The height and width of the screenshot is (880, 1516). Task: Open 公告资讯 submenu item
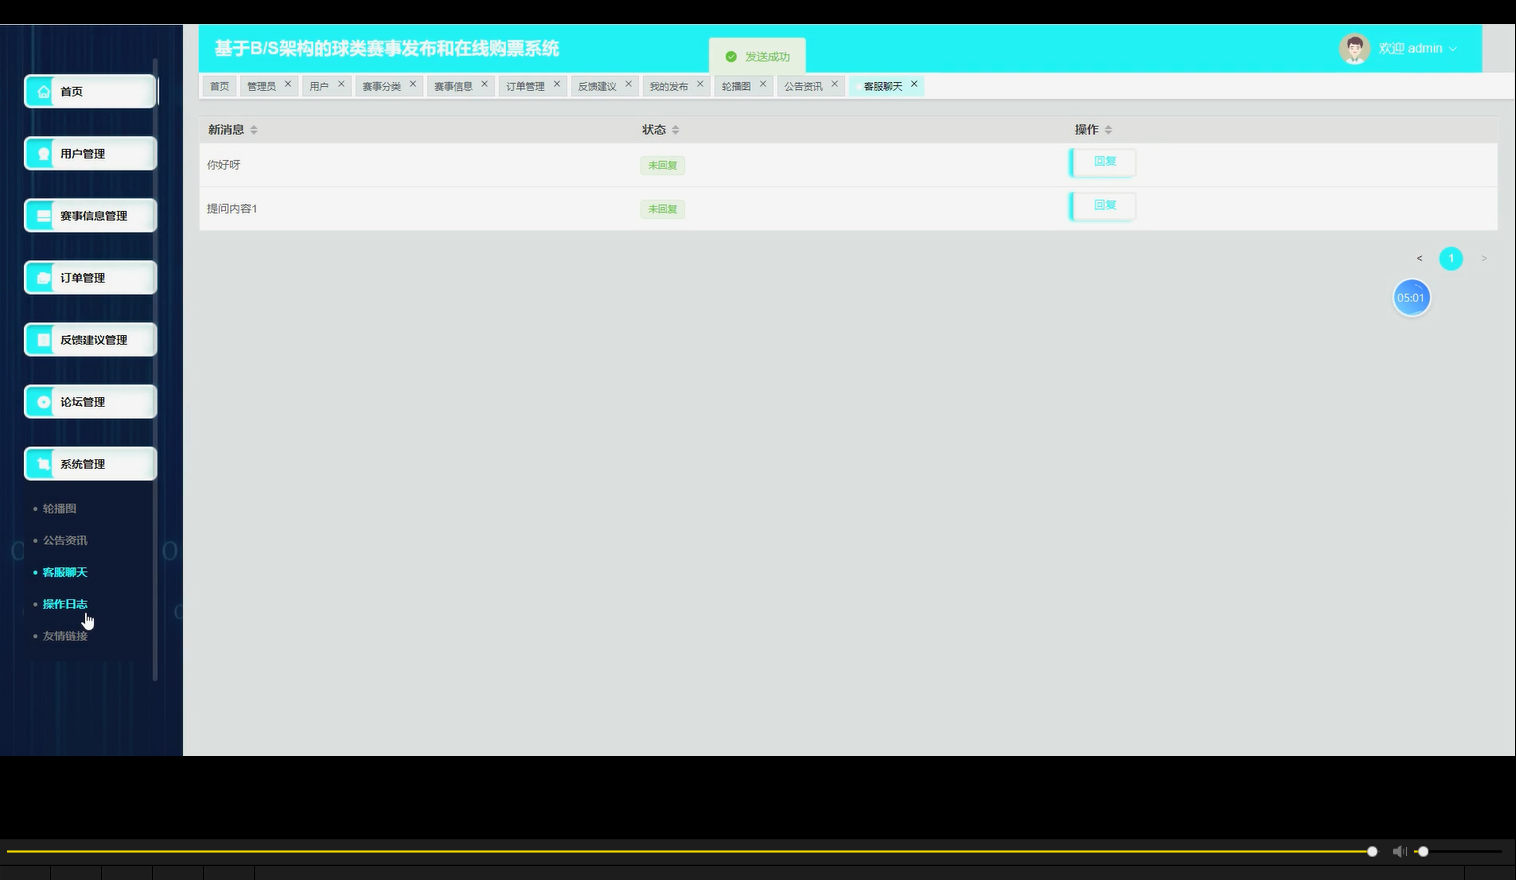click(65, 541)
